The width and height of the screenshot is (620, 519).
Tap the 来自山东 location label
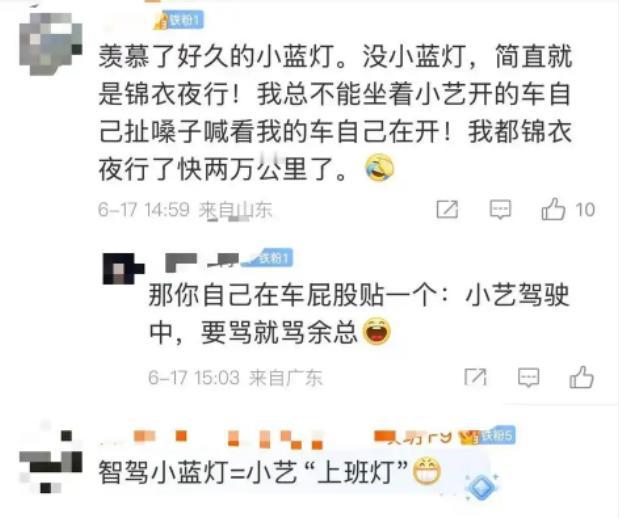[236, 209]
